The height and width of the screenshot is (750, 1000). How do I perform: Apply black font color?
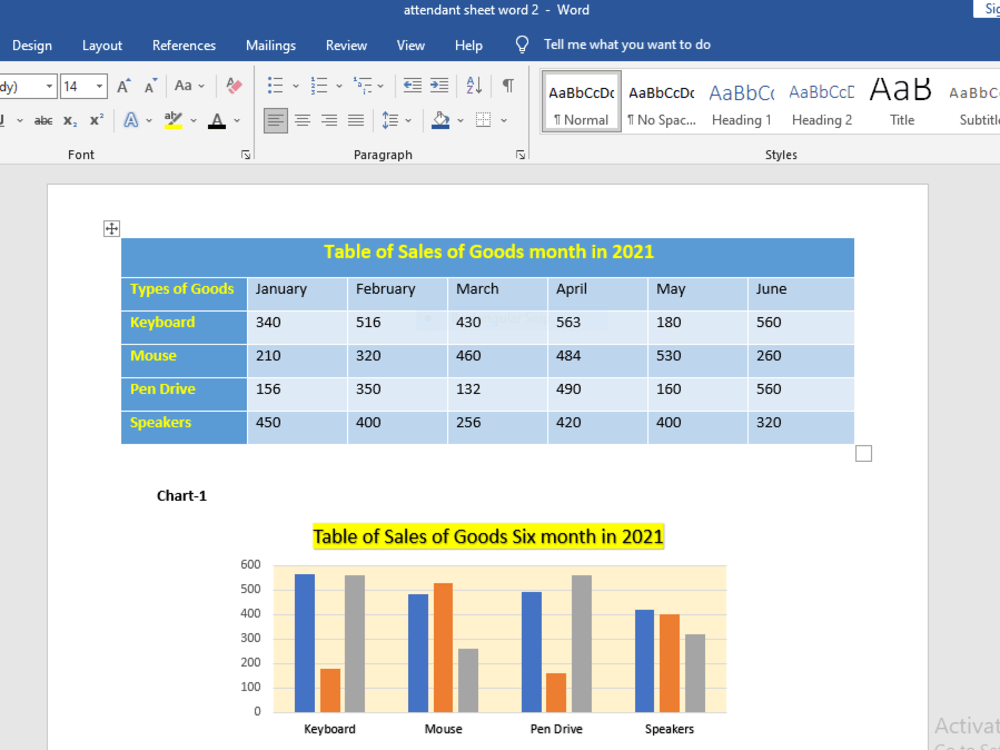[217, 121]
